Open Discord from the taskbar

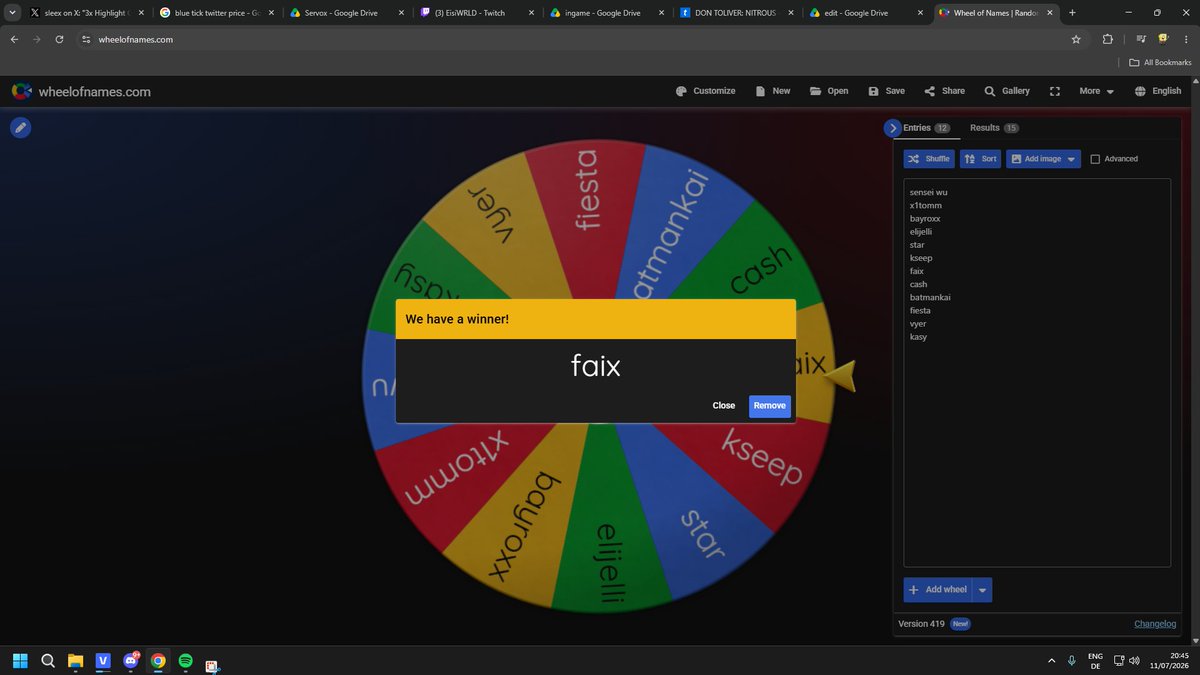[131, 661]
